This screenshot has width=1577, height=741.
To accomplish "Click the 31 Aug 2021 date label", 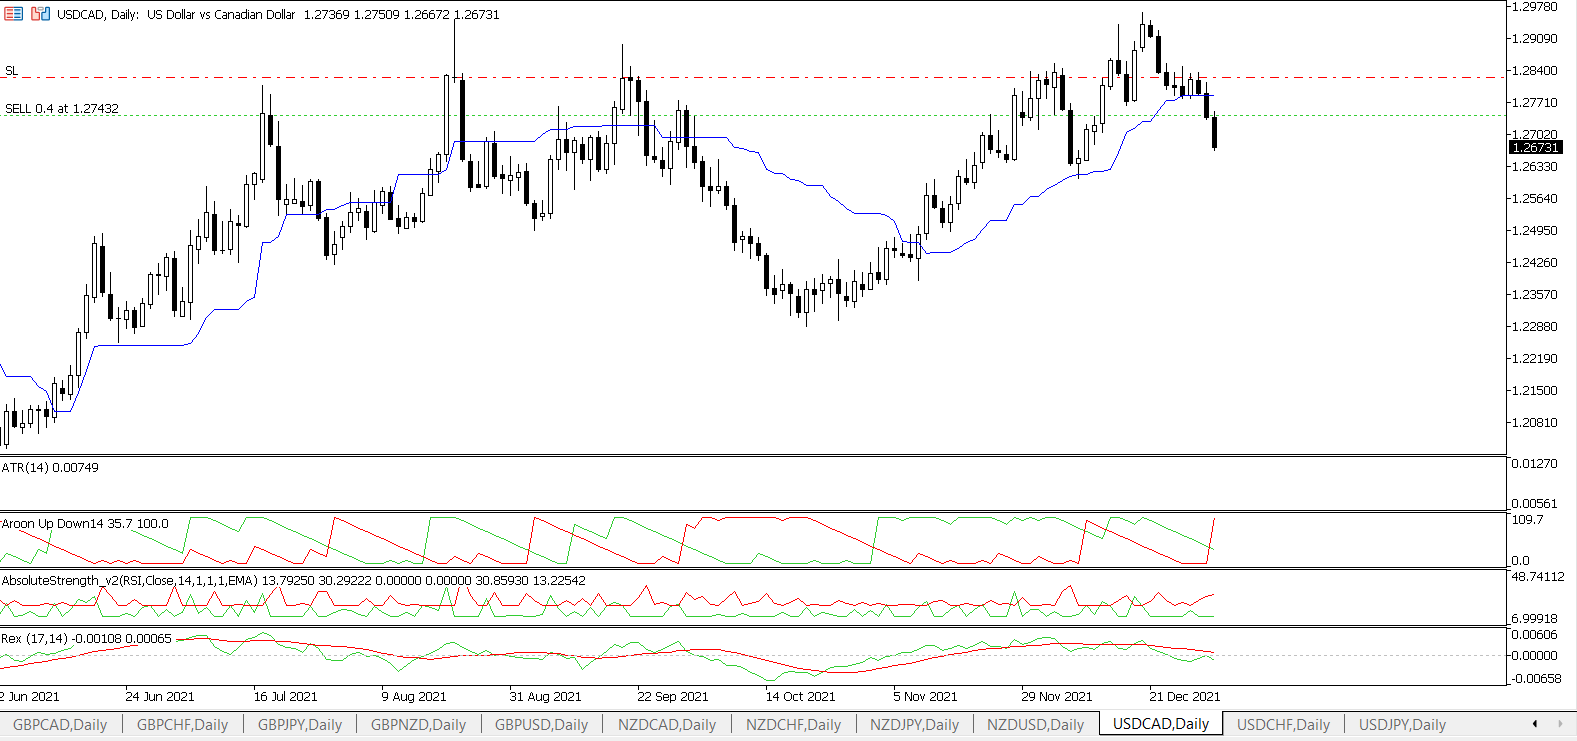I will pos(545,697).
